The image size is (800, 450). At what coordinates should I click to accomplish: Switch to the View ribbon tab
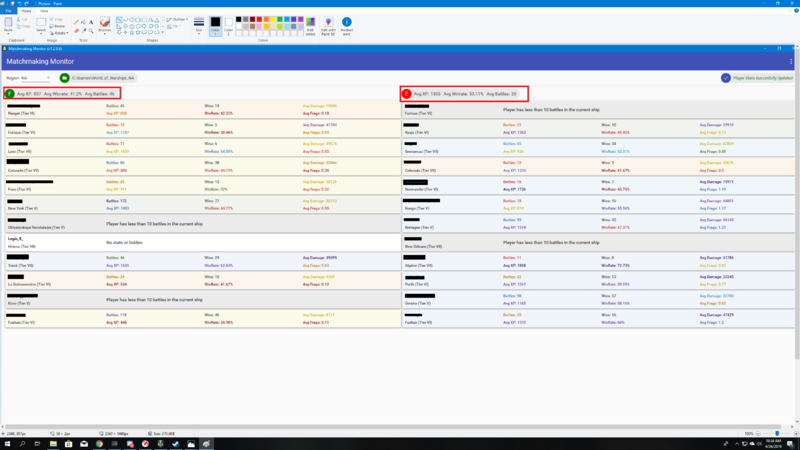click(43, 11)
